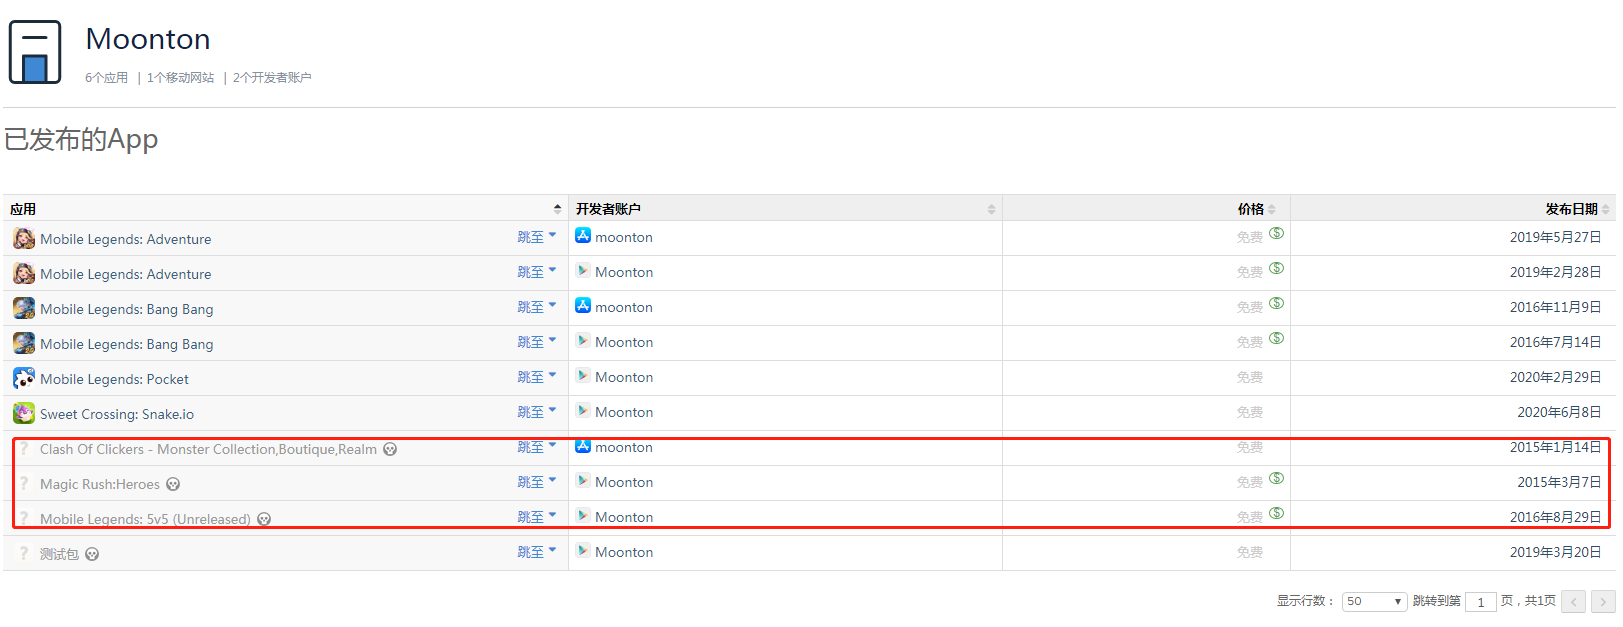Click App Store icon in row dated 2016年11月9日
The height and width of the screenshot is (627, 1623).
tap(583, 306)
